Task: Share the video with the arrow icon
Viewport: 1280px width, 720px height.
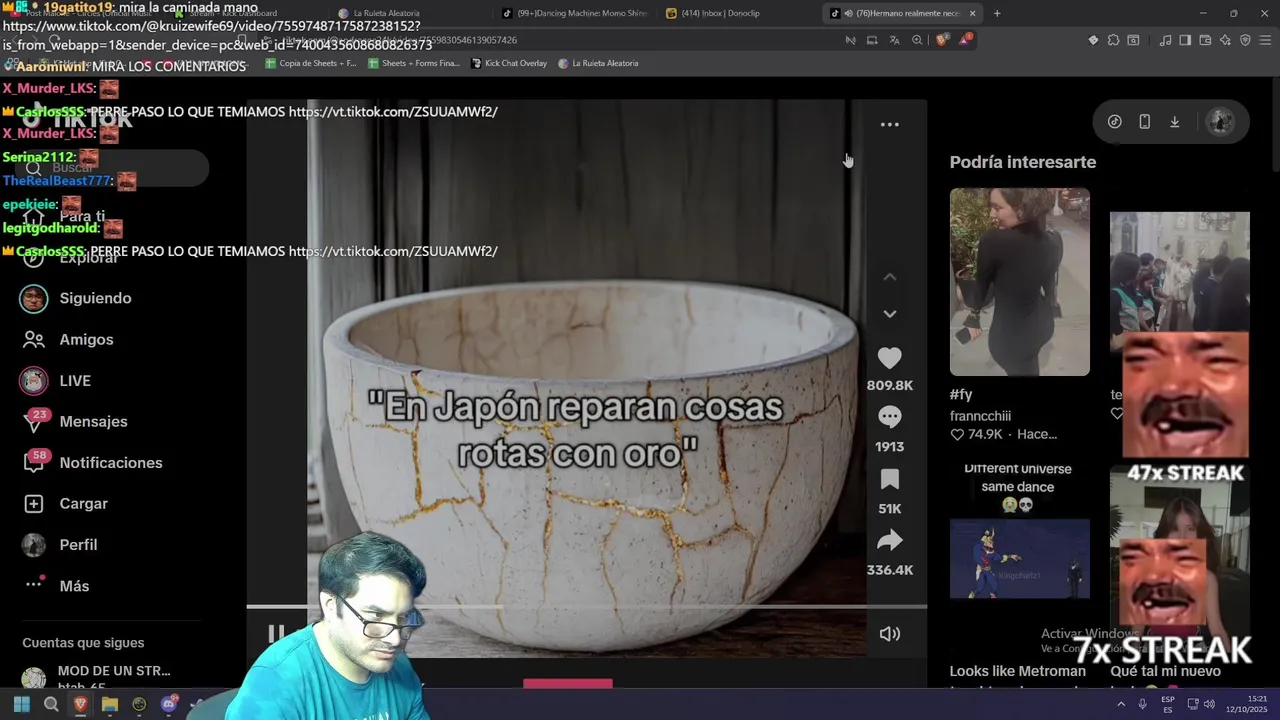Action: pos(889,541)
